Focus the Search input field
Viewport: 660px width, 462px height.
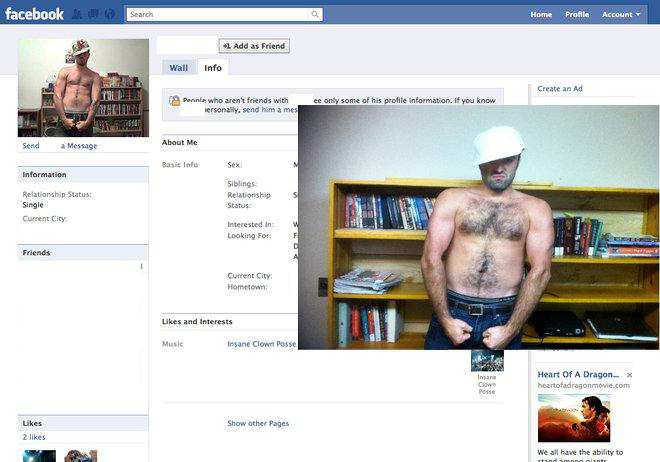click(x=217, y=14)
